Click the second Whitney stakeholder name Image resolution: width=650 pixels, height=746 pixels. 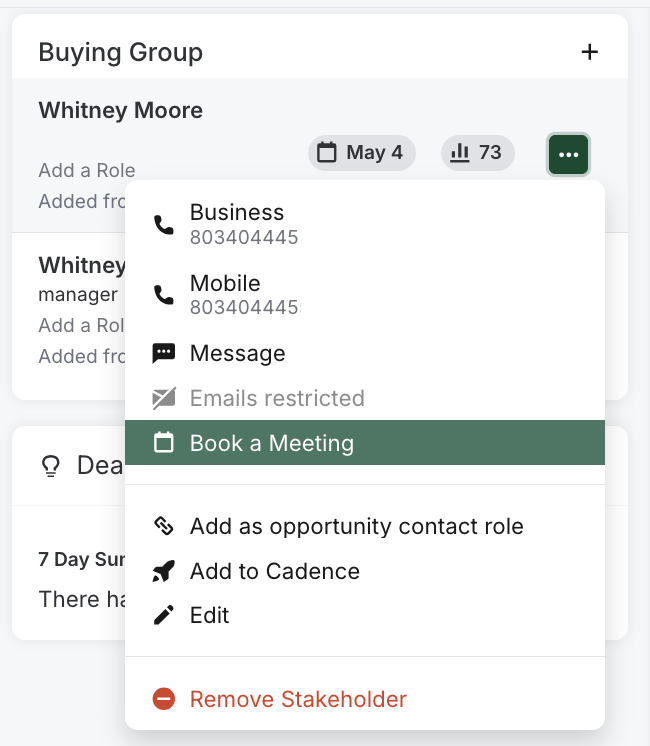click(x=81, y=265)
